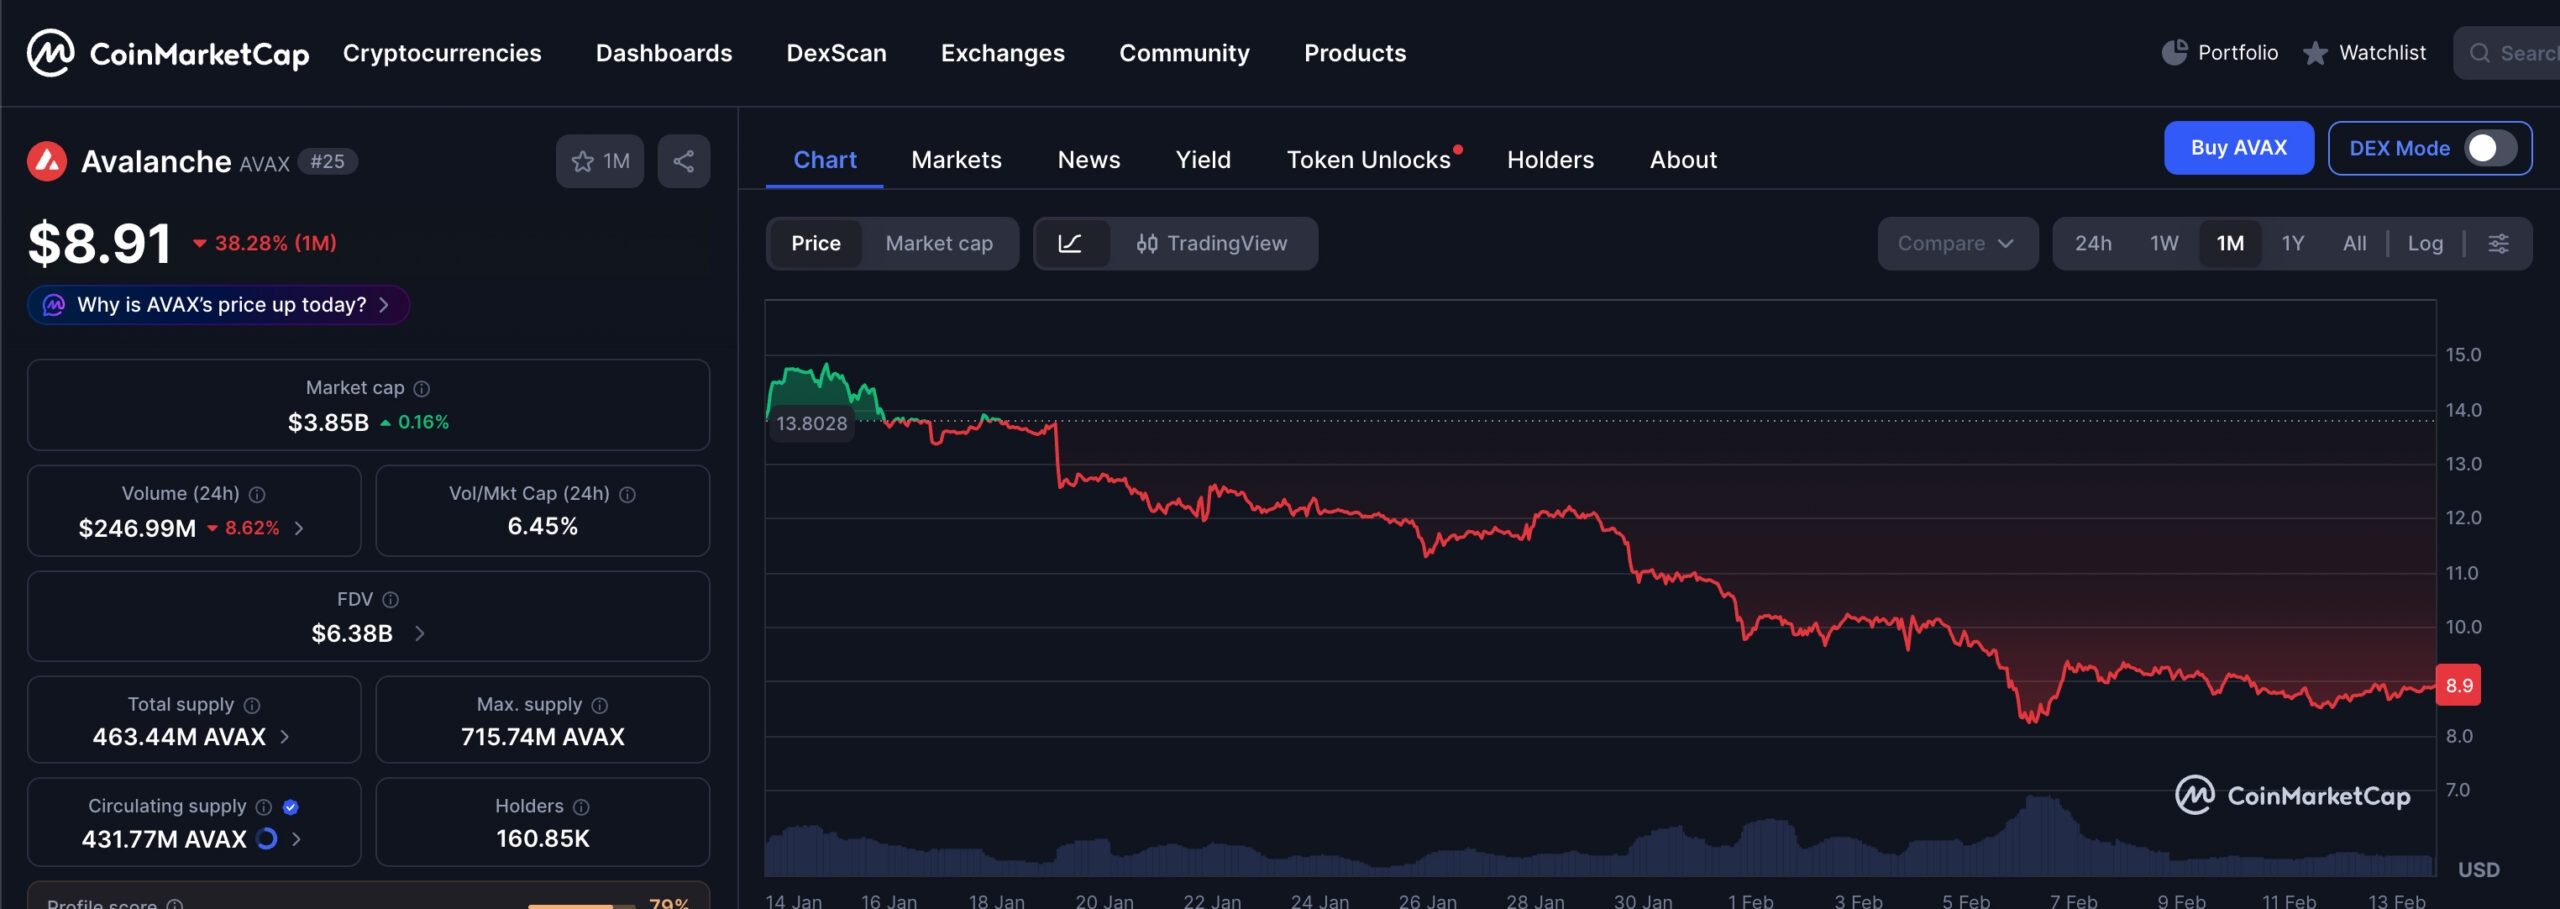Open Cryptocurrencies menu in header

[442, 53]
